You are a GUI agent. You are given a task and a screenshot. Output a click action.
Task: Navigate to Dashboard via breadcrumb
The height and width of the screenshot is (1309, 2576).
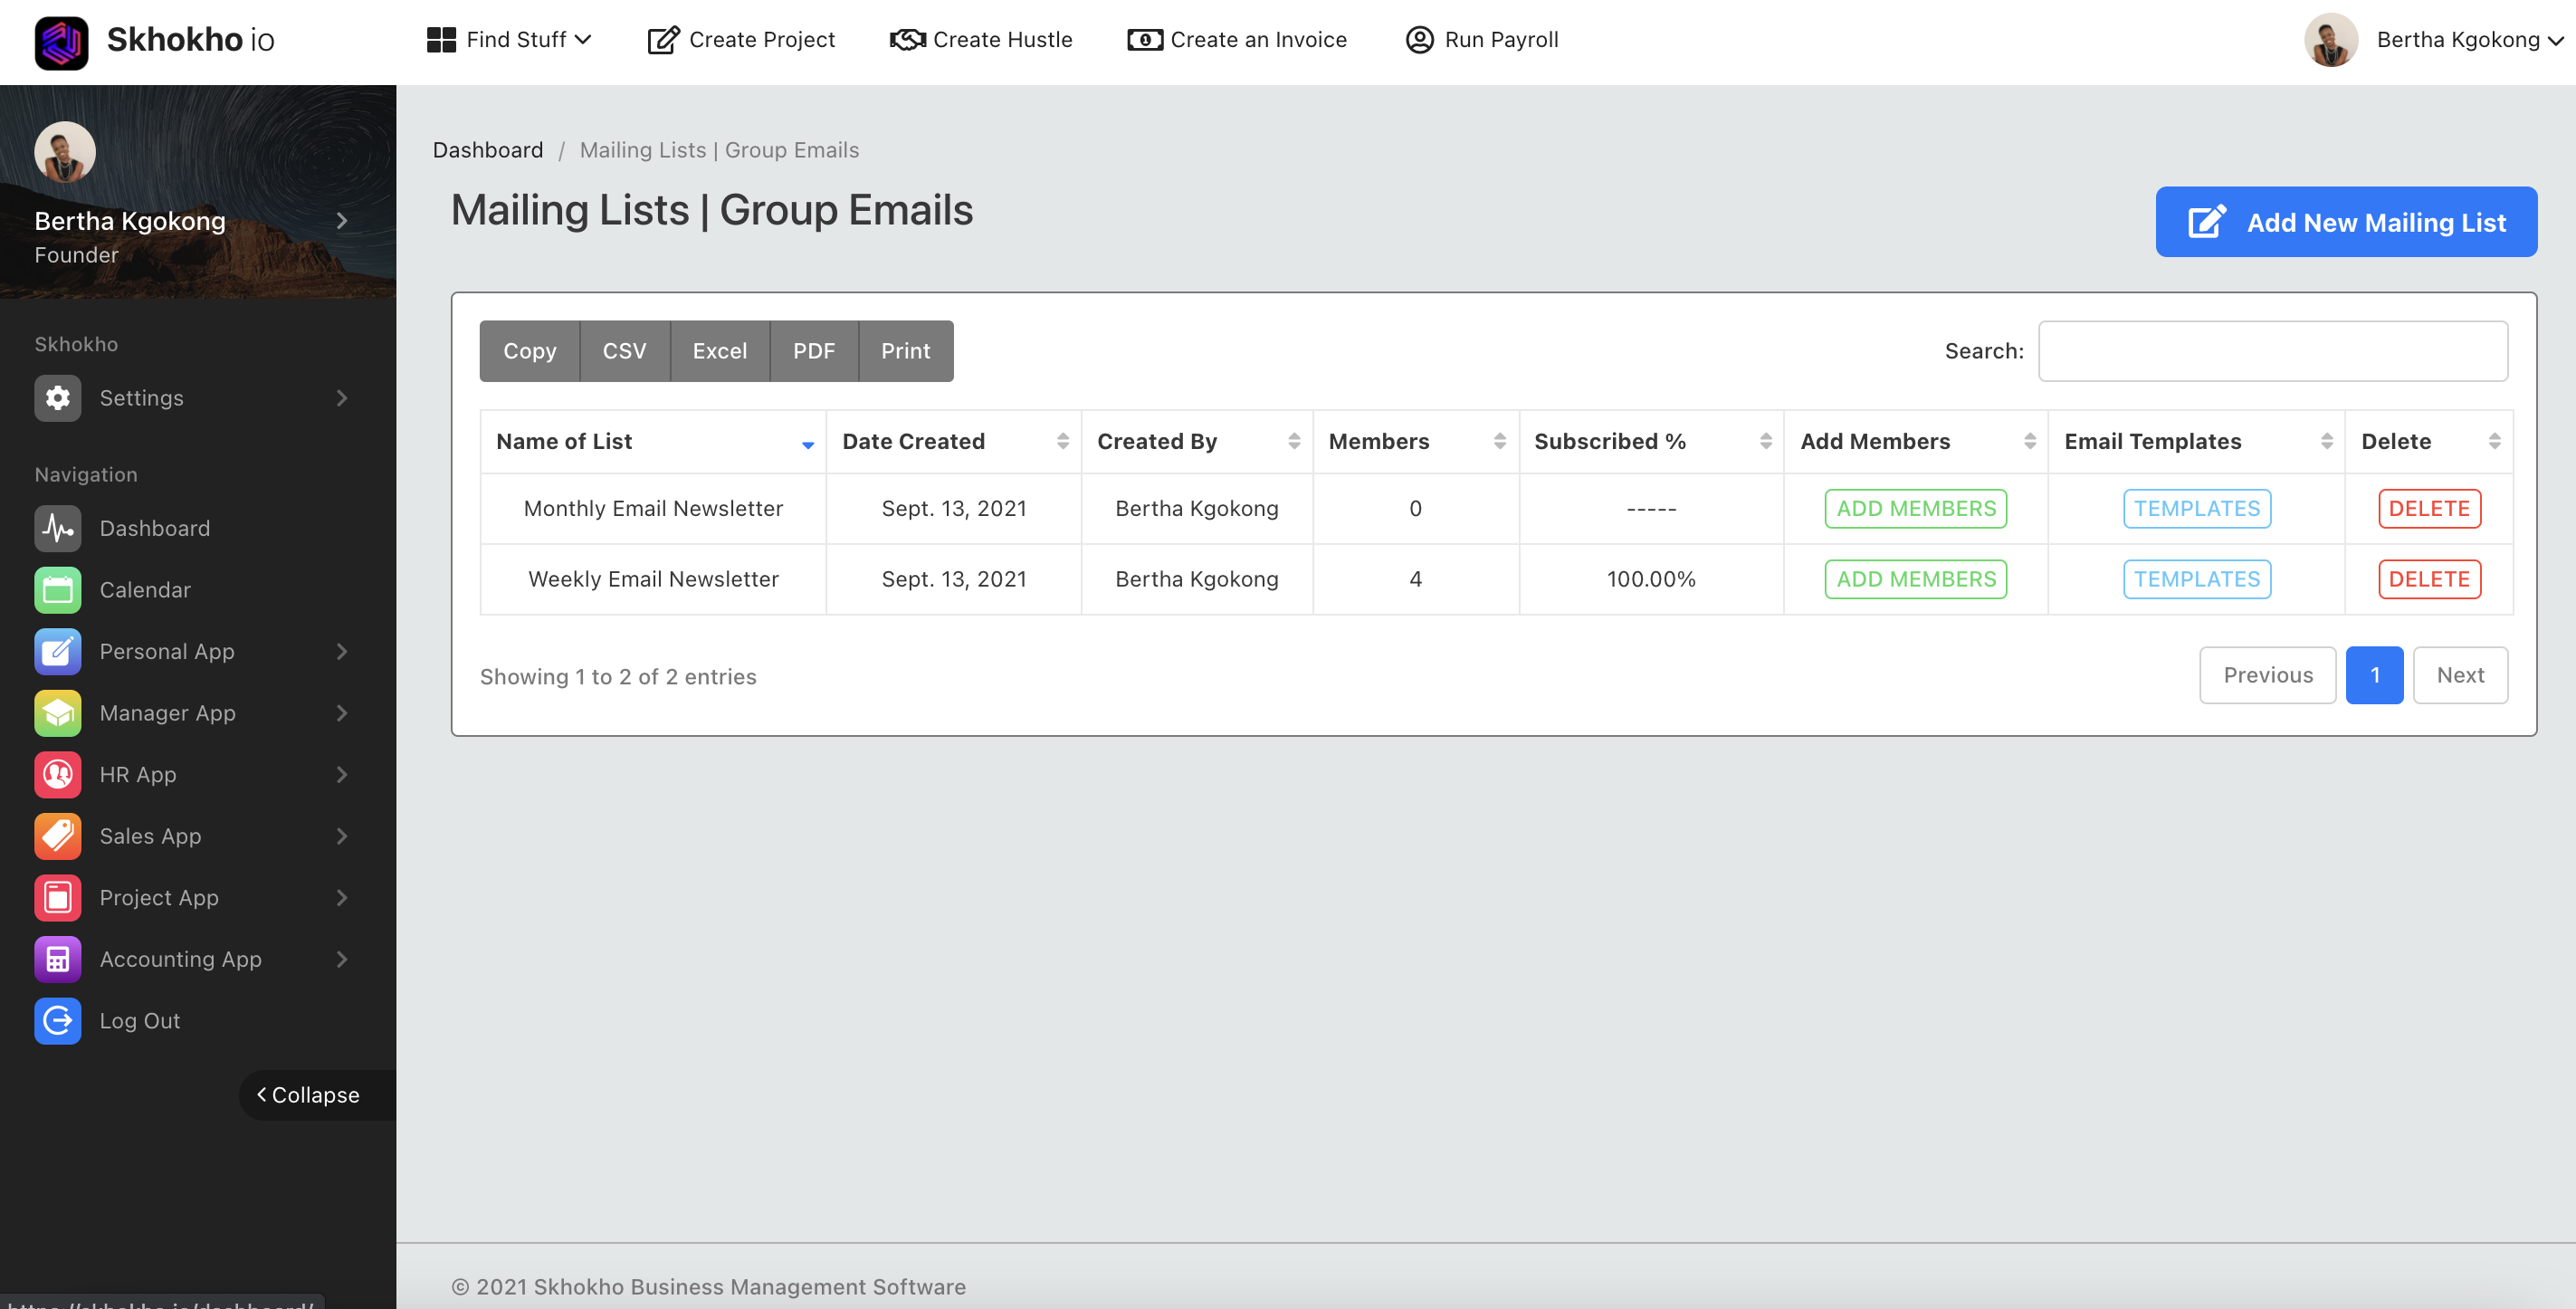click(x=488, y=150)
